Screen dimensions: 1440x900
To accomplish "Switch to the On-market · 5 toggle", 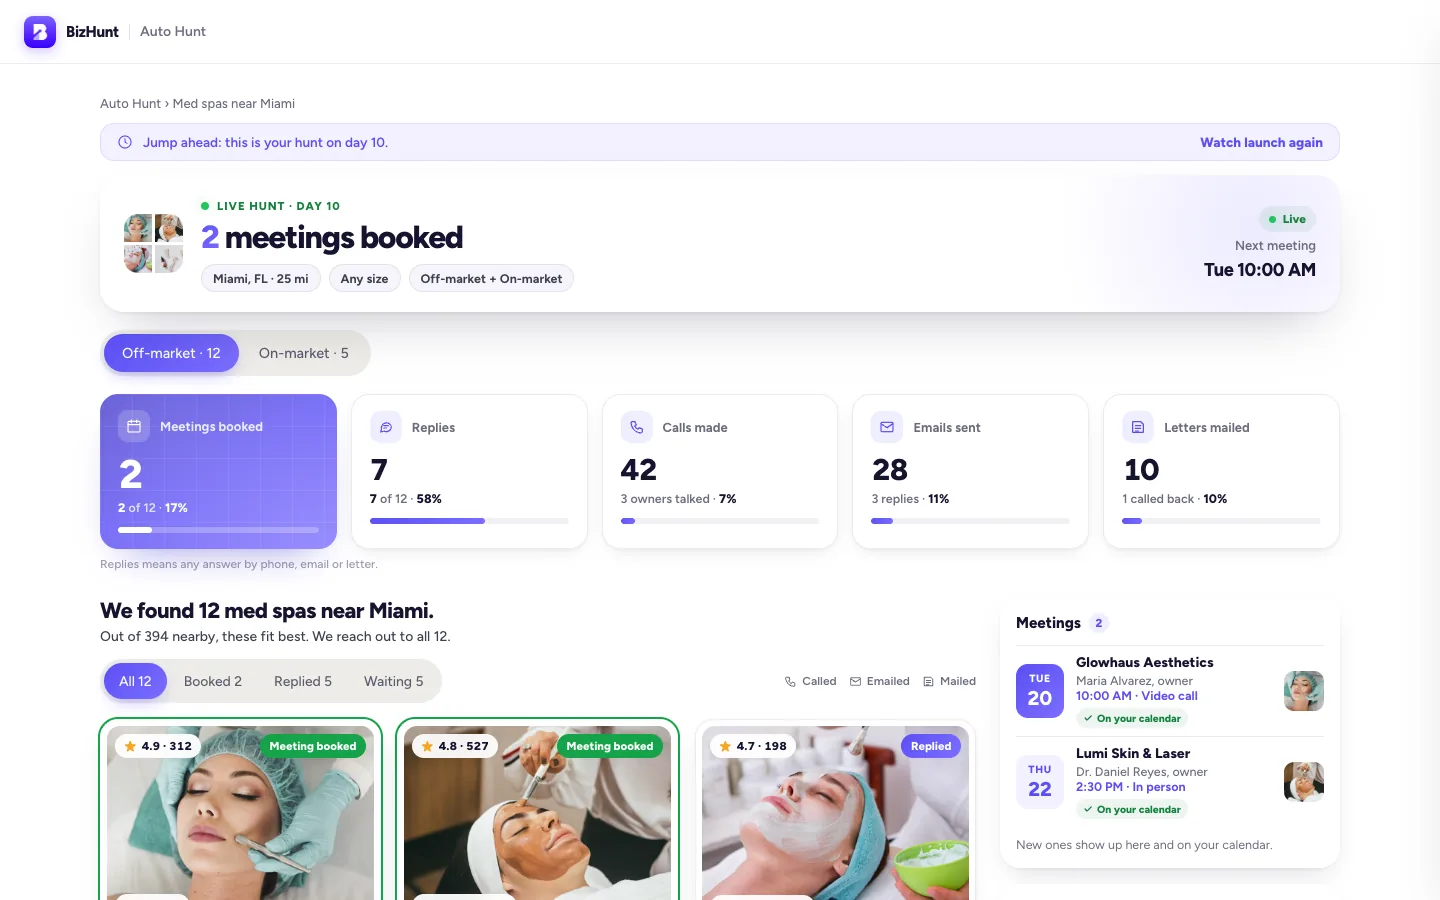I will (x=304, y=353).
